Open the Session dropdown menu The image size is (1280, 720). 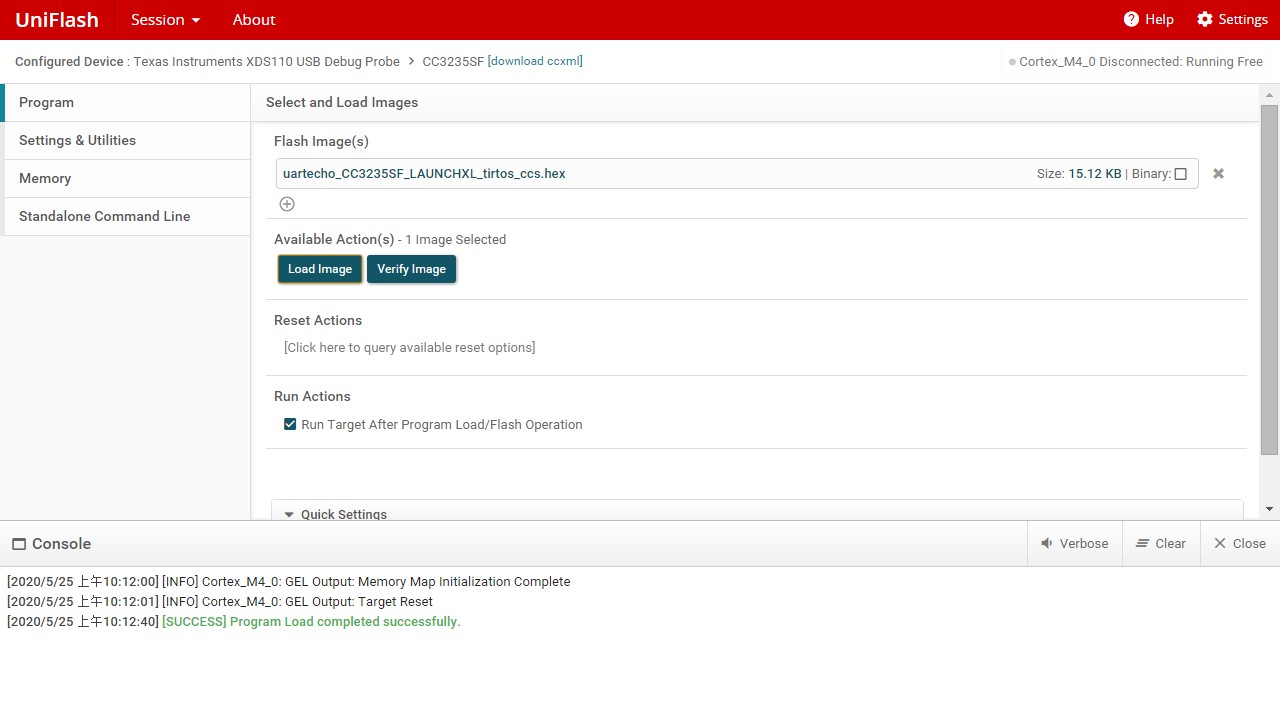(x=166, y=20)
